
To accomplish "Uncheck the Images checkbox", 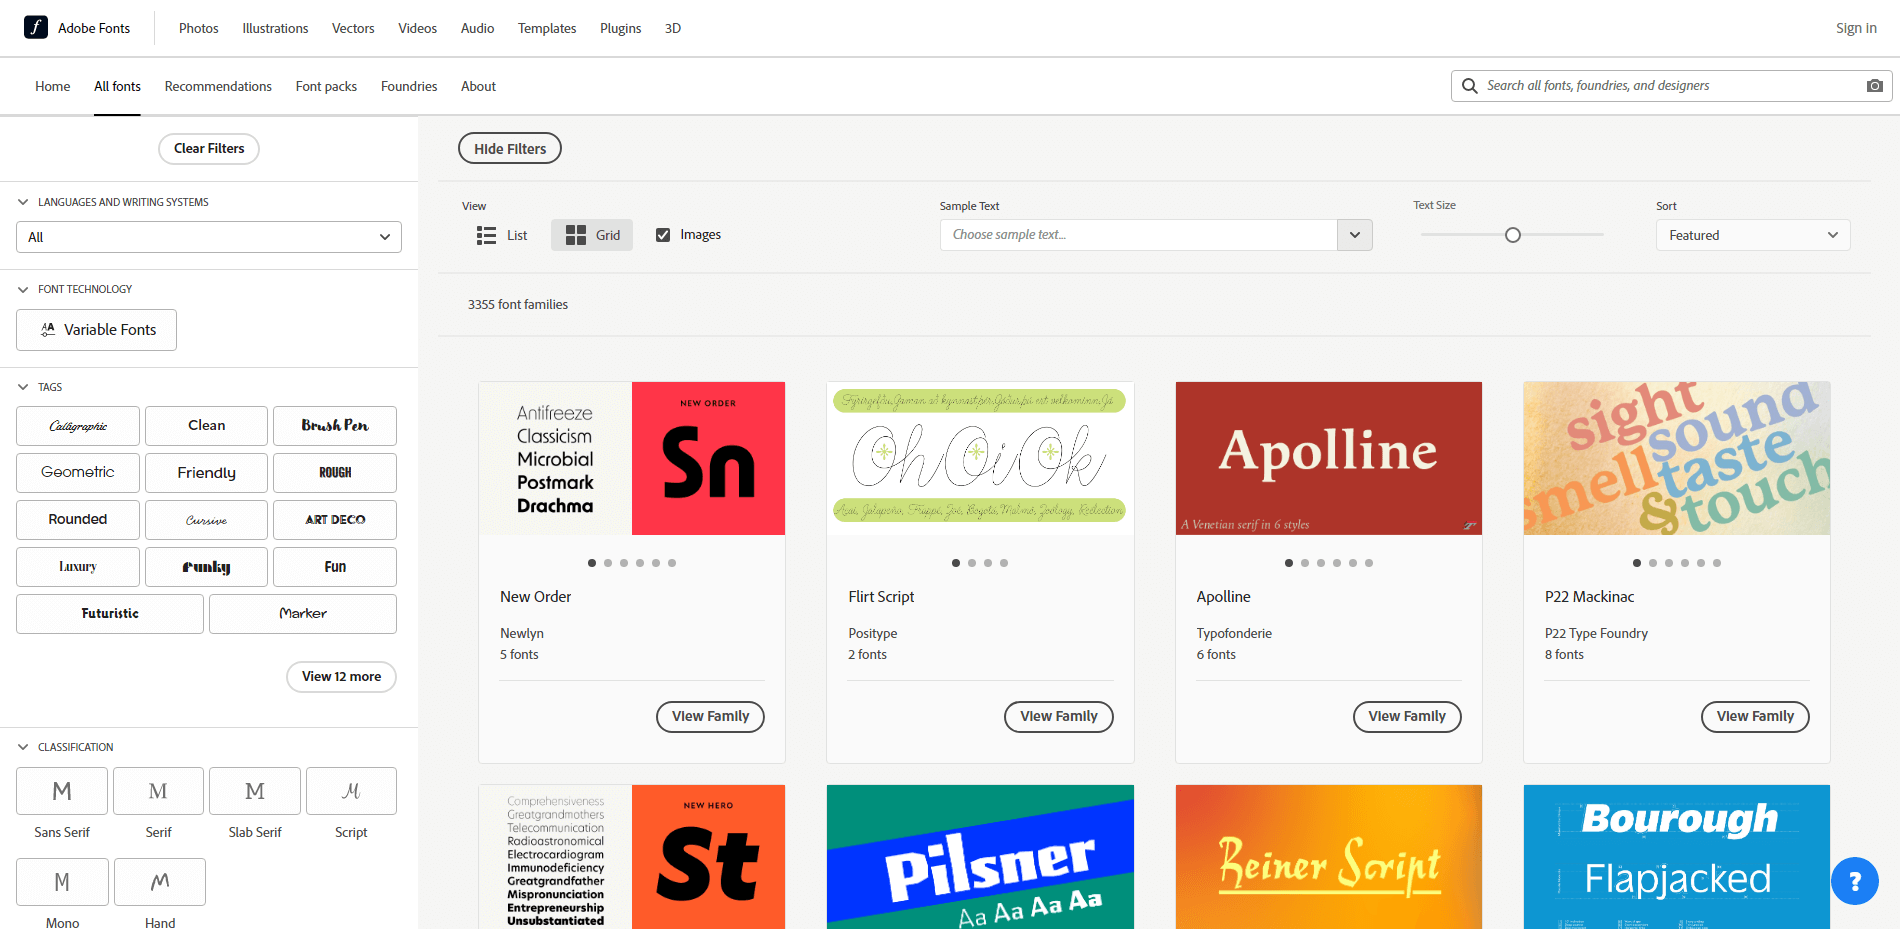I will (x=663, y=235).
